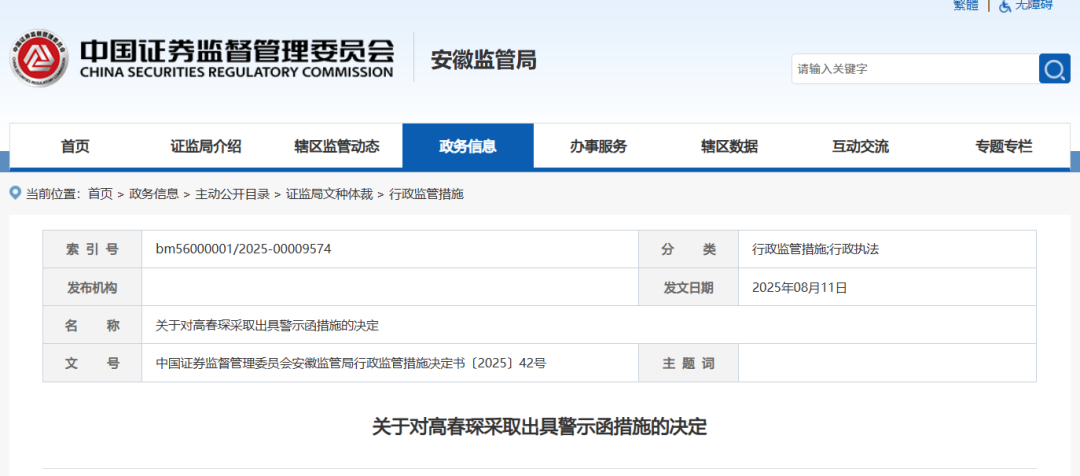
Task: Click CHINA SECURITIES REGULATORY COMMISSION English text
Action: [237, 72]
